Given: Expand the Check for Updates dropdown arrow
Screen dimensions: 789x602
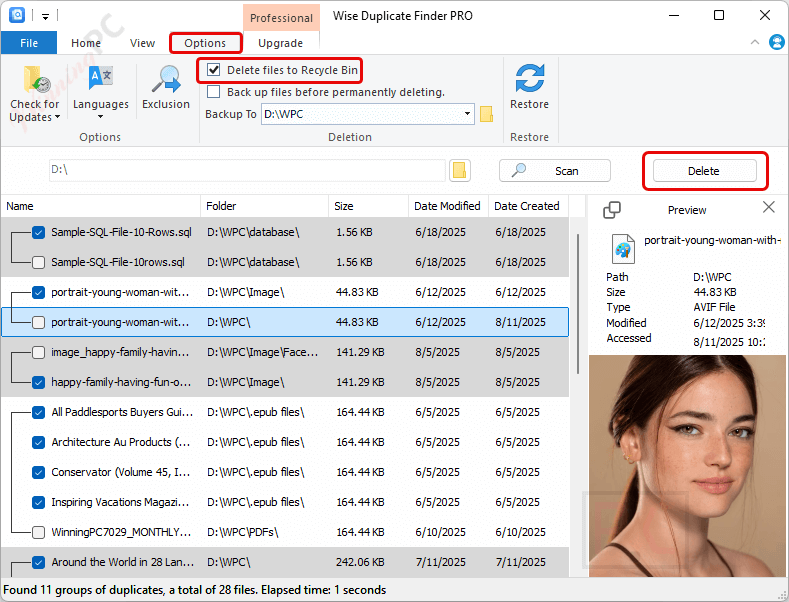Looking at the screenshot, I should tap(57, 117).
